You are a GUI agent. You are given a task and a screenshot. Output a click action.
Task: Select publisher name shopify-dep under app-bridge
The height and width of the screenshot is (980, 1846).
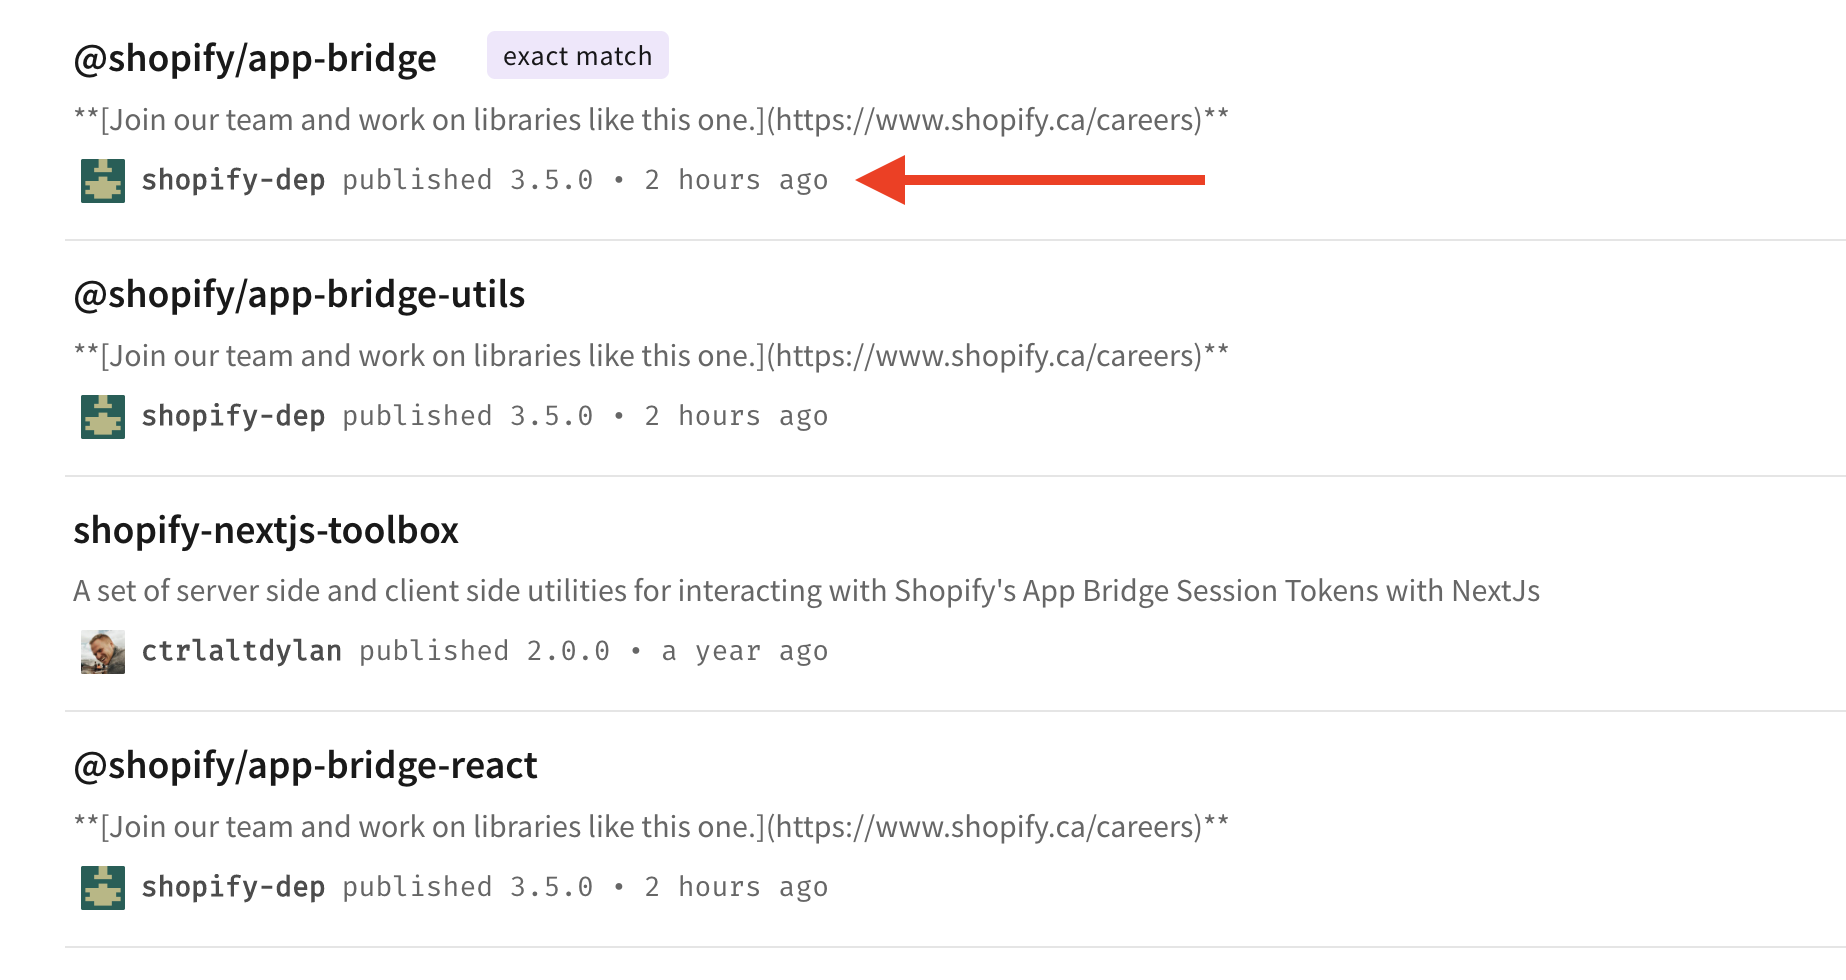234,180
